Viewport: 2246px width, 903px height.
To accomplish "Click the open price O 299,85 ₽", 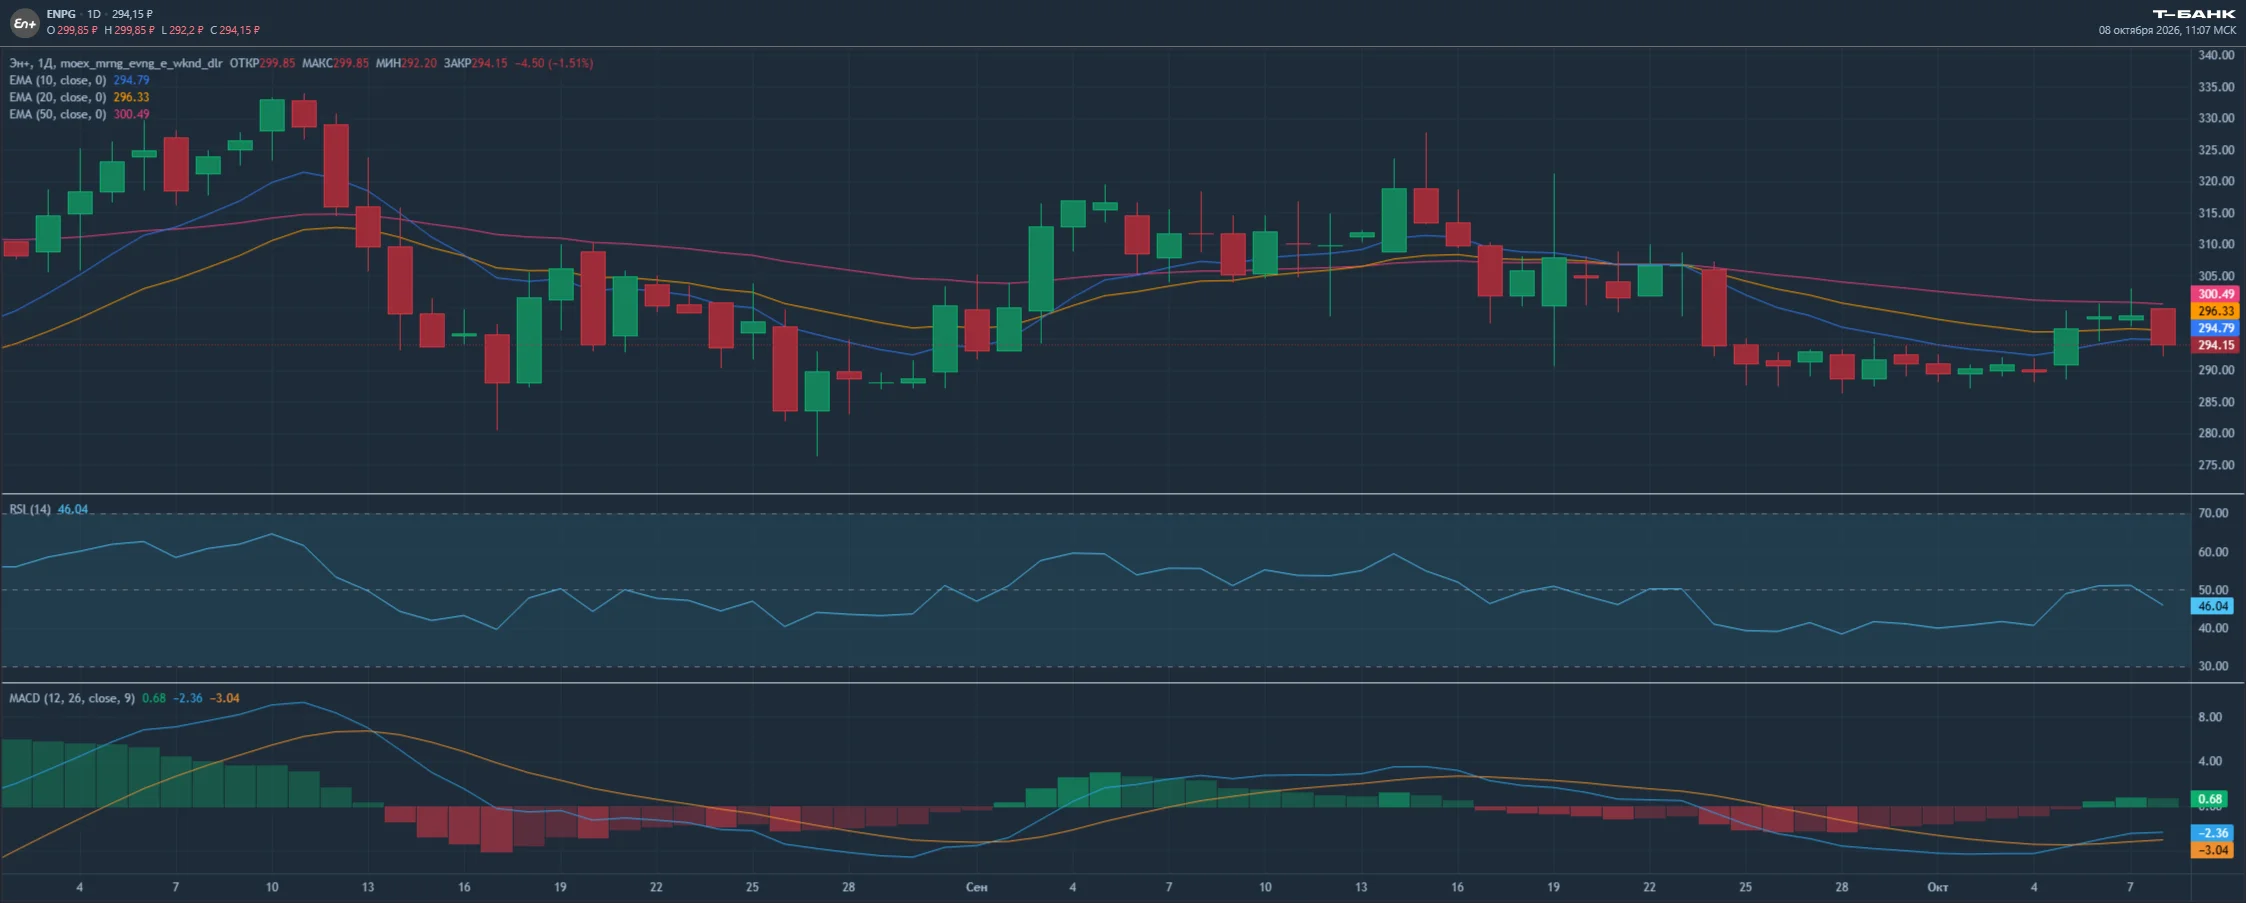I will click(72, 30).
